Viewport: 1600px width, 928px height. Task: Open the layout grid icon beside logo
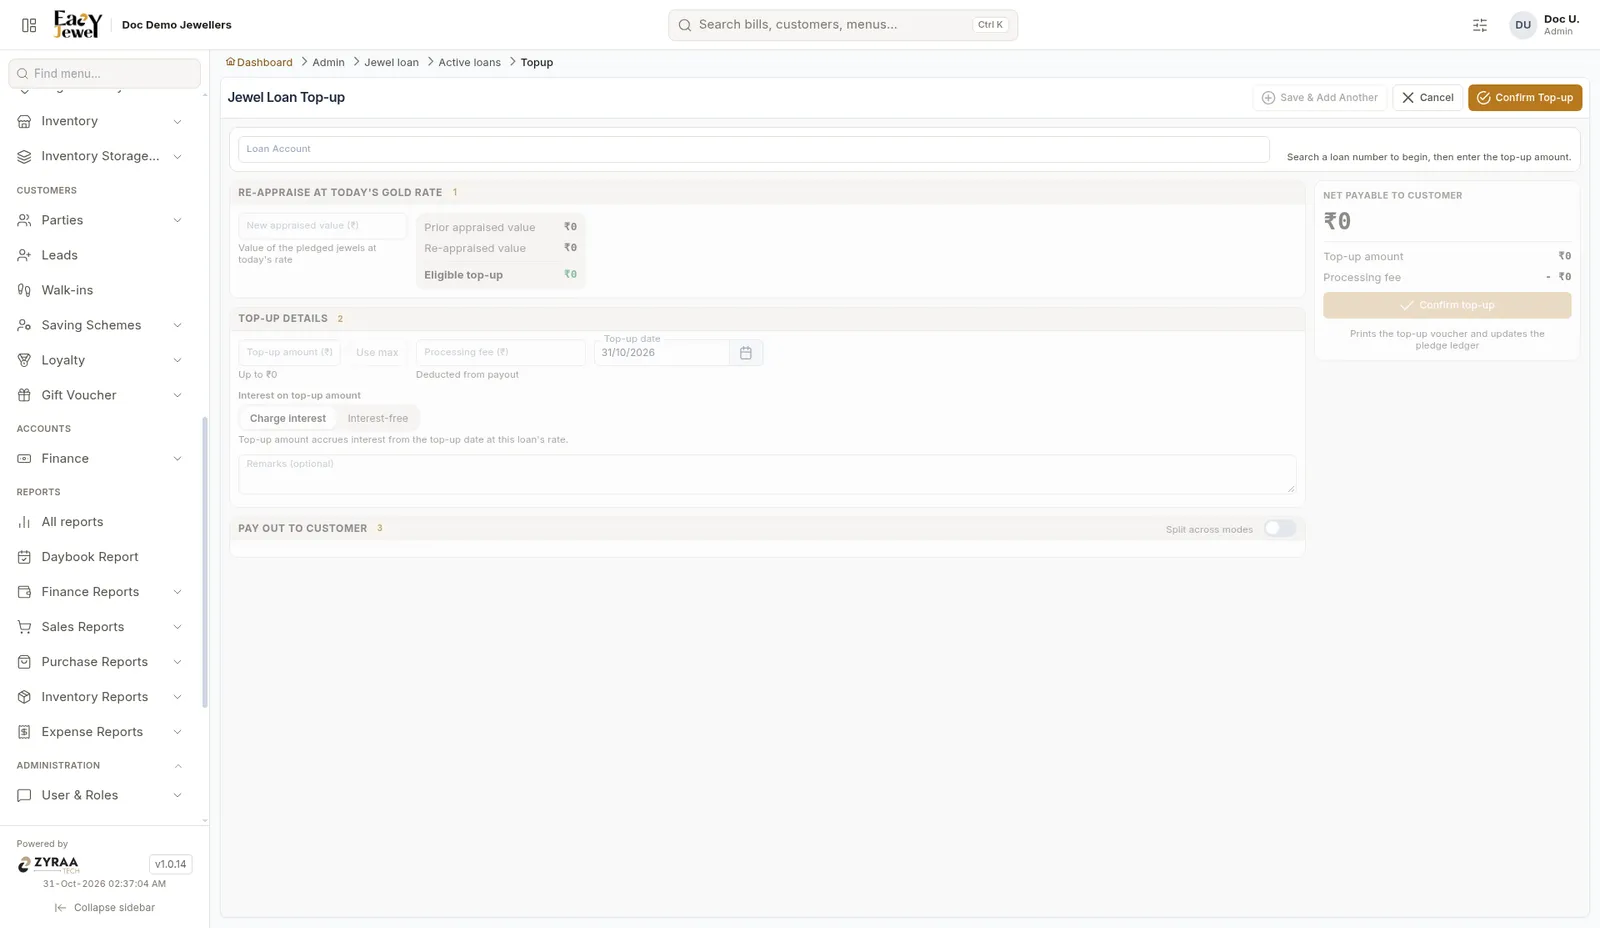(29, 25)
